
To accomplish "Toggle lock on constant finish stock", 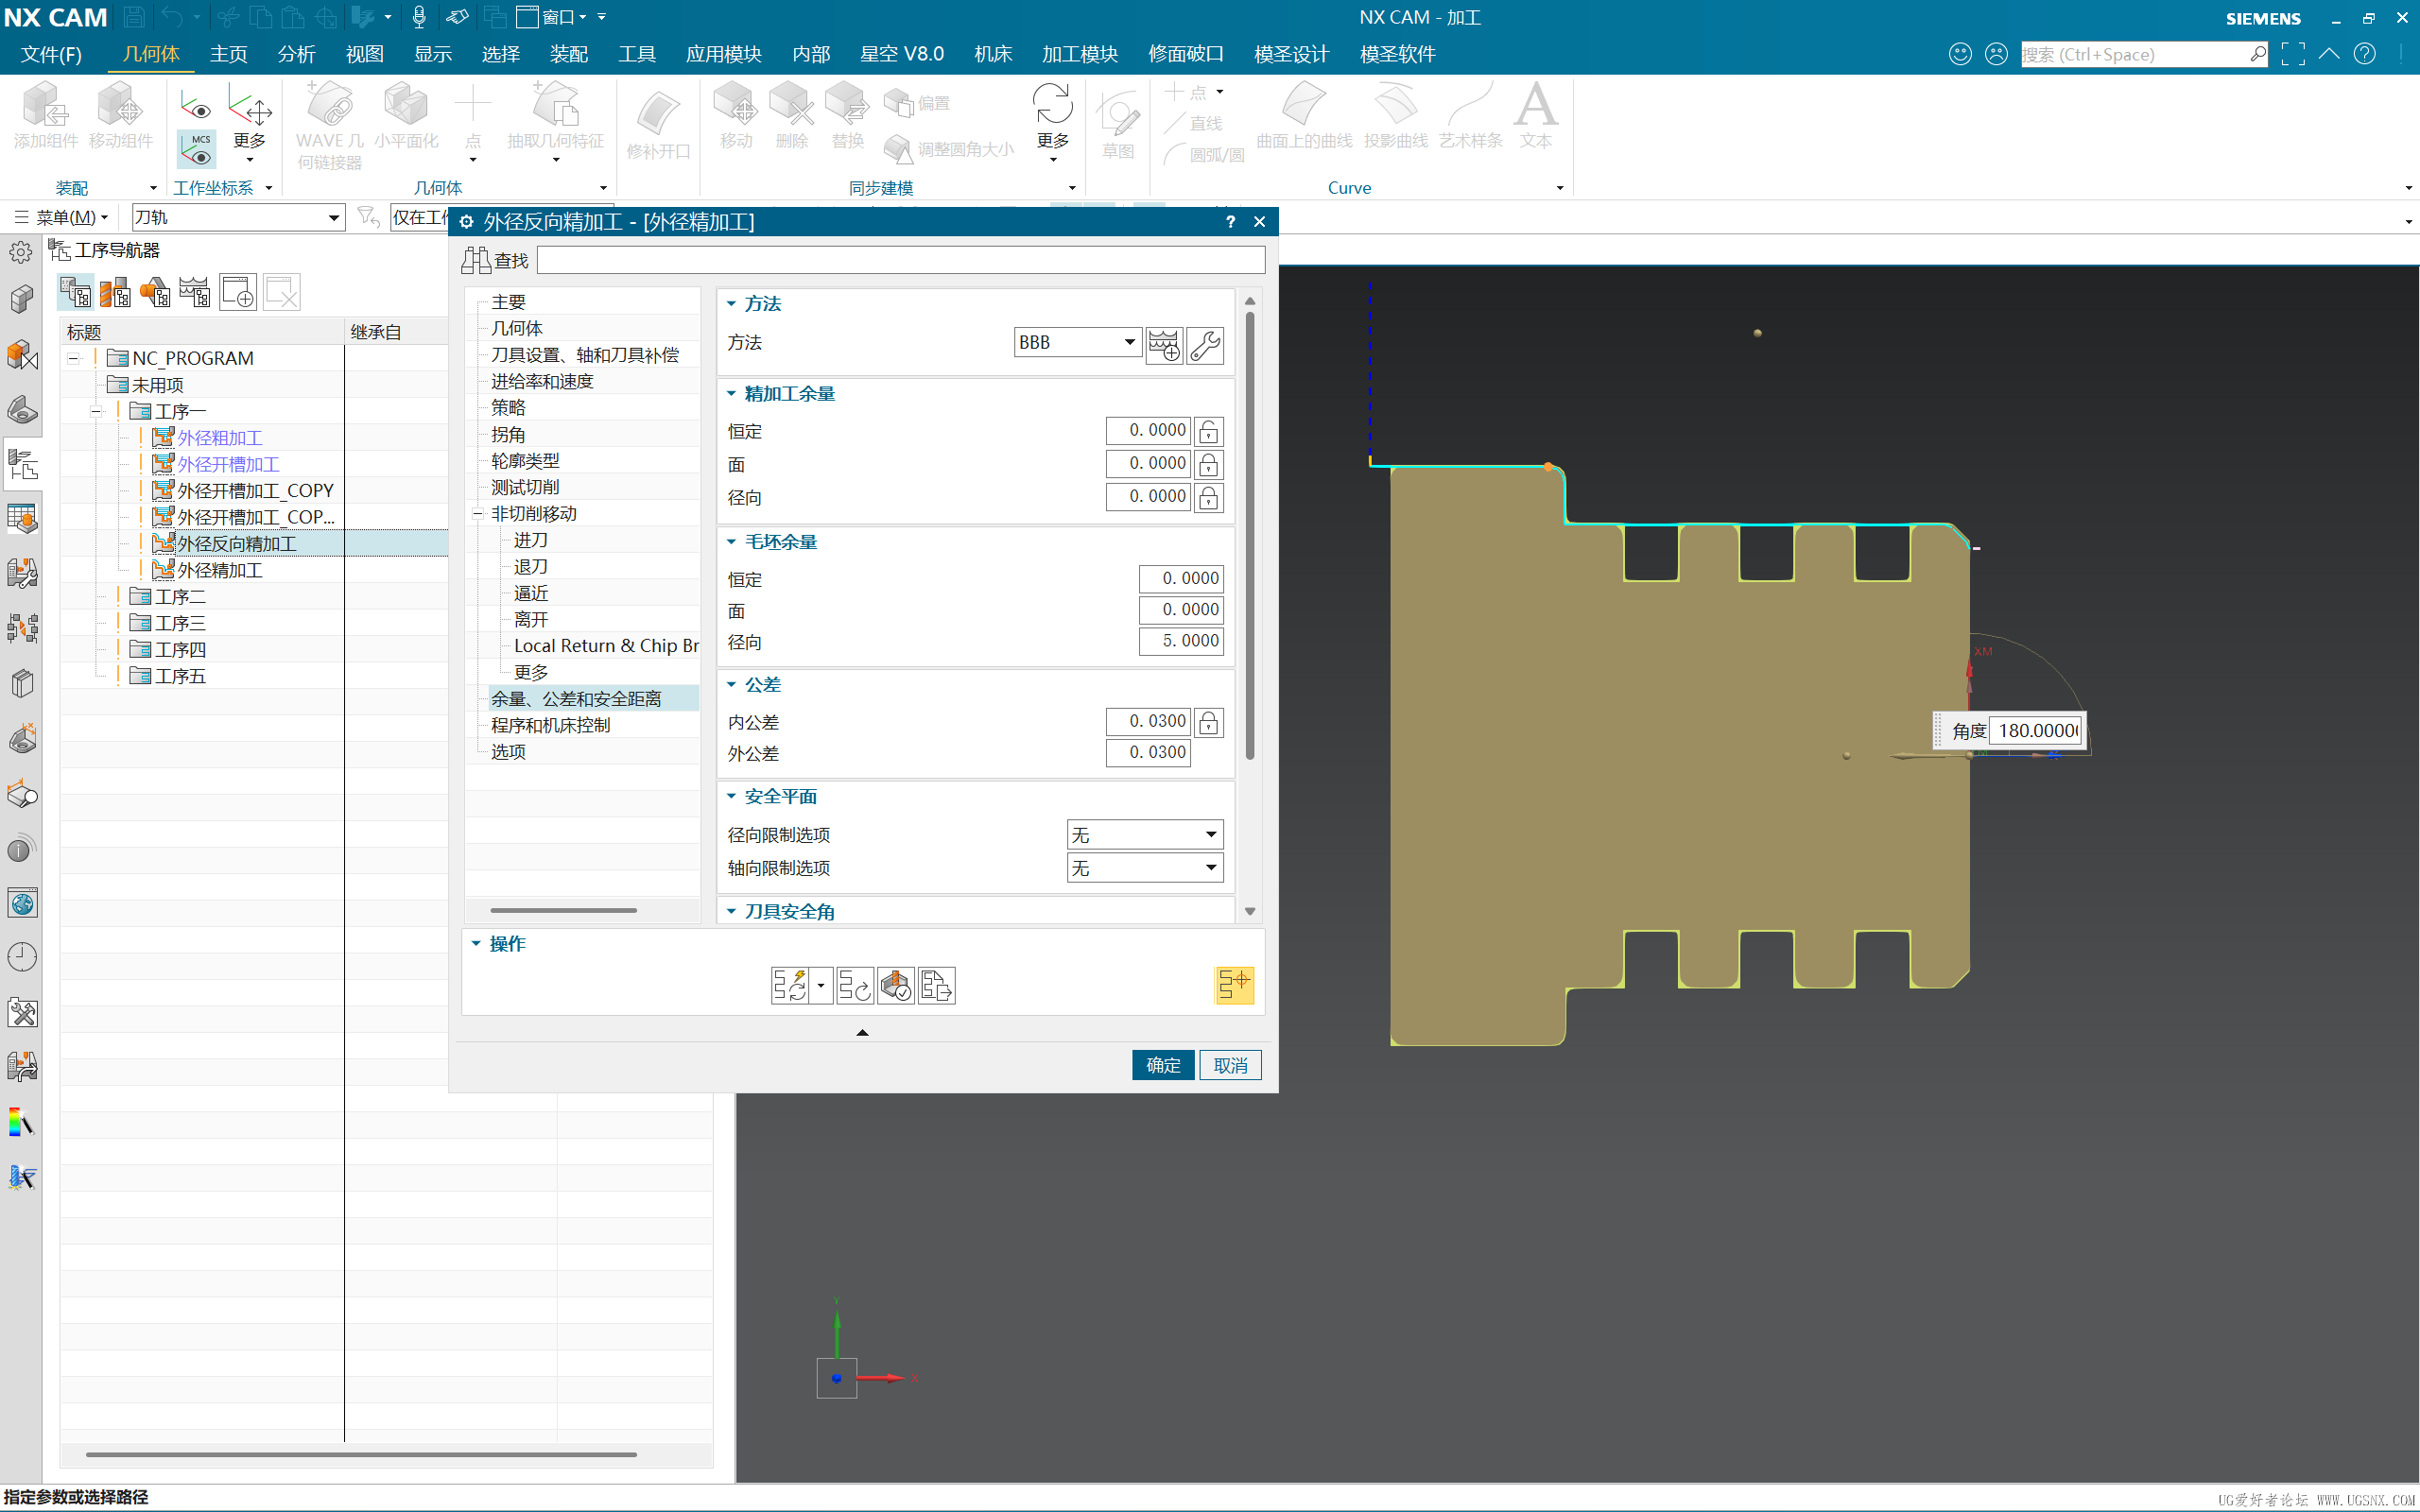I will point(1209,431).
